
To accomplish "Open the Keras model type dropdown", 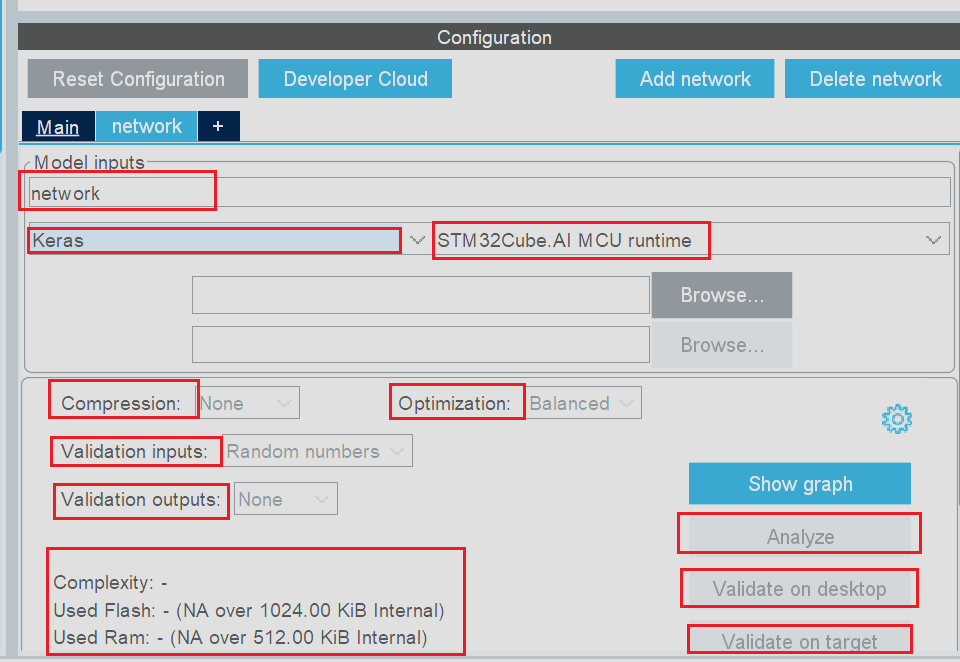I will (x=228, y=240).
